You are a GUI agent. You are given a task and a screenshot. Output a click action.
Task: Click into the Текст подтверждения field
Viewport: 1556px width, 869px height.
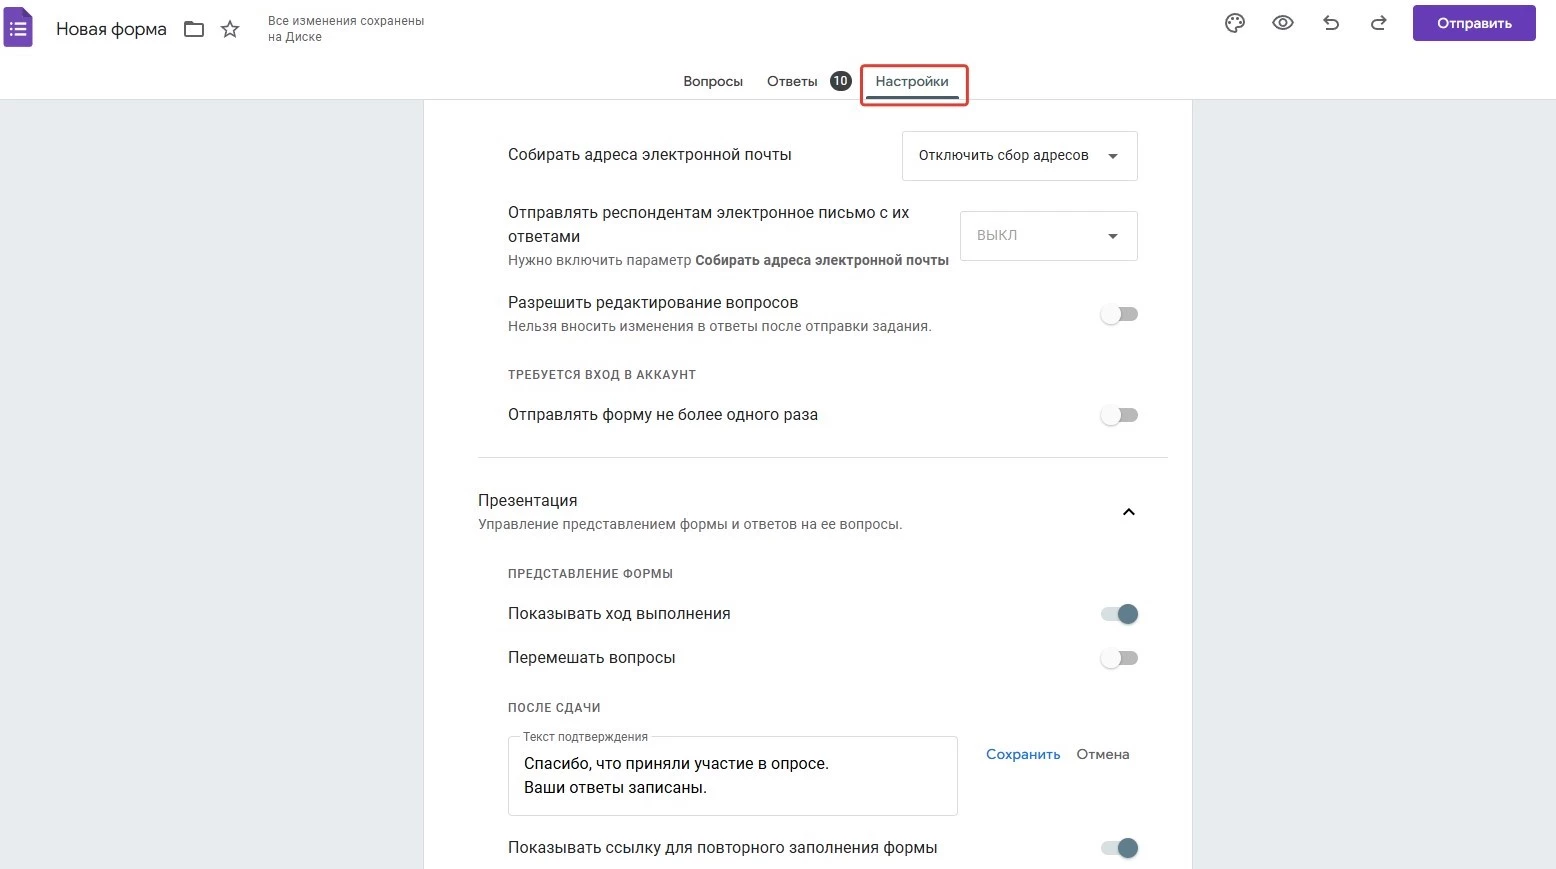(x=732, y=776)
